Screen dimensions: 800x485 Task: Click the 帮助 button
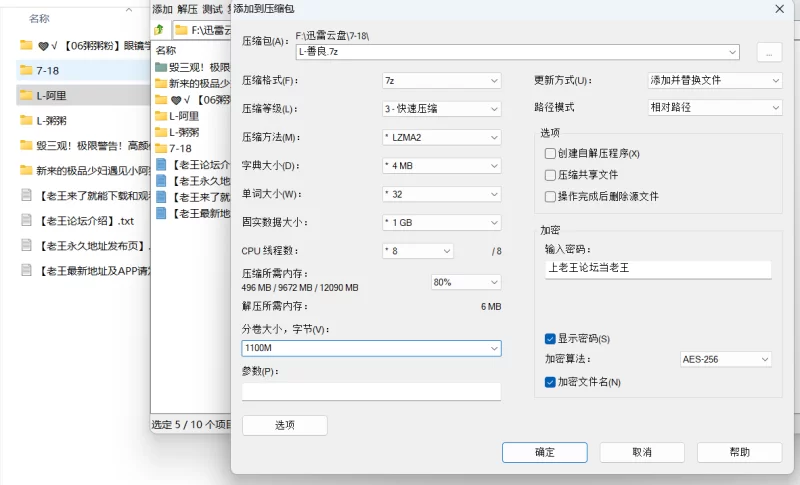[x=739, y=452]
